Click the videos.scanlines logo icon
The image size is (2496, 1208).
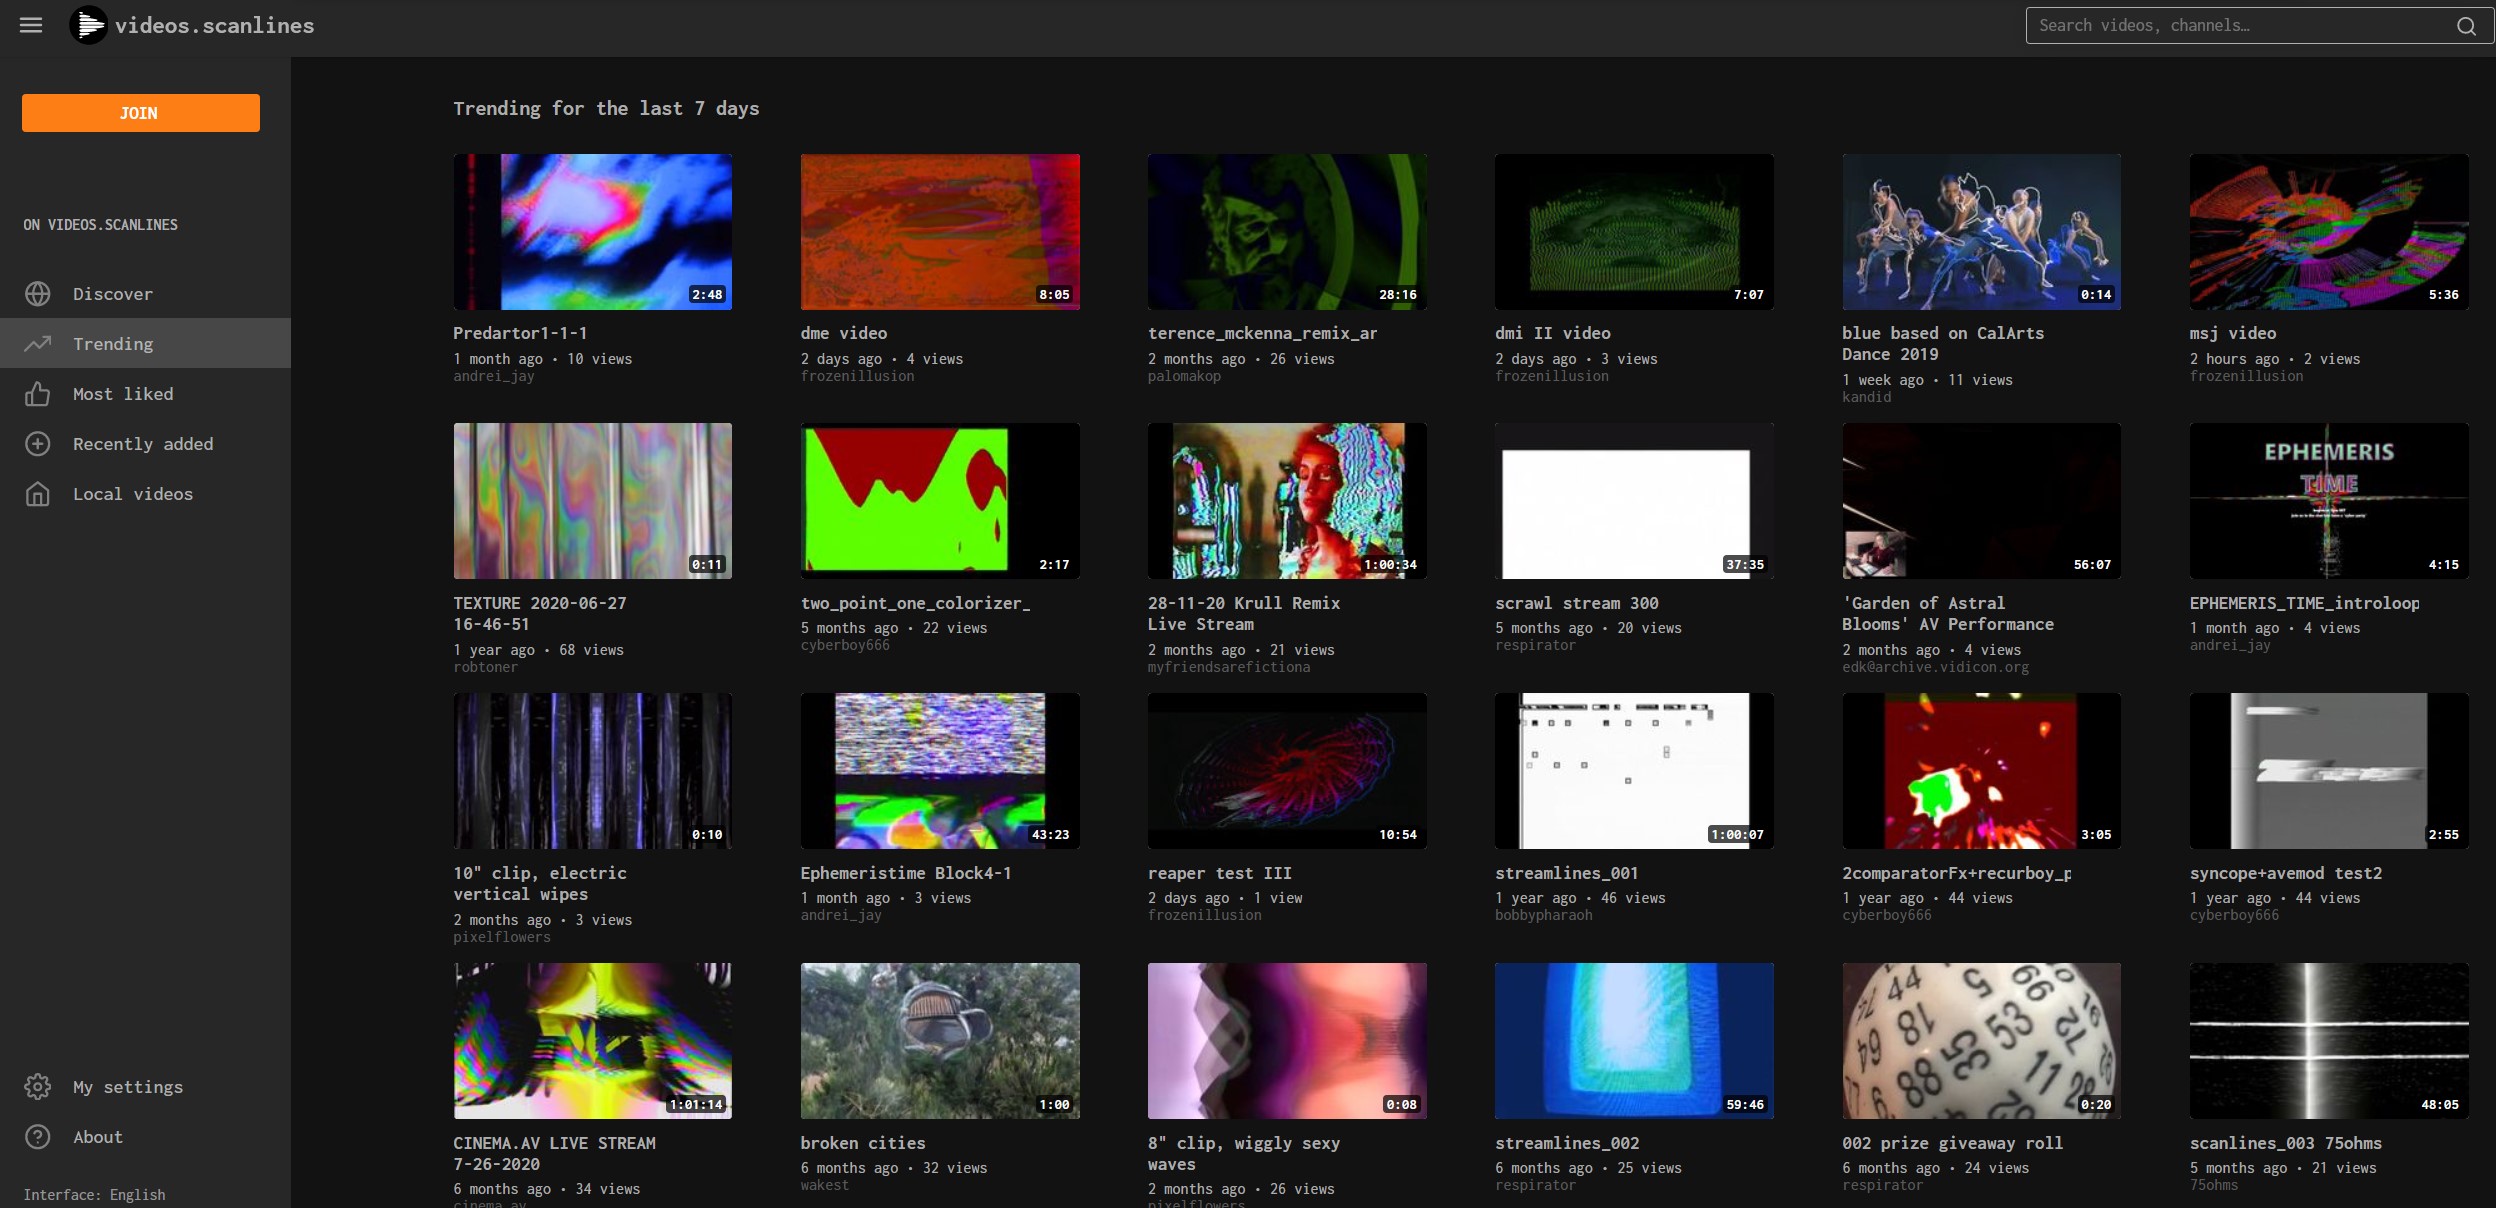point(88,25)
